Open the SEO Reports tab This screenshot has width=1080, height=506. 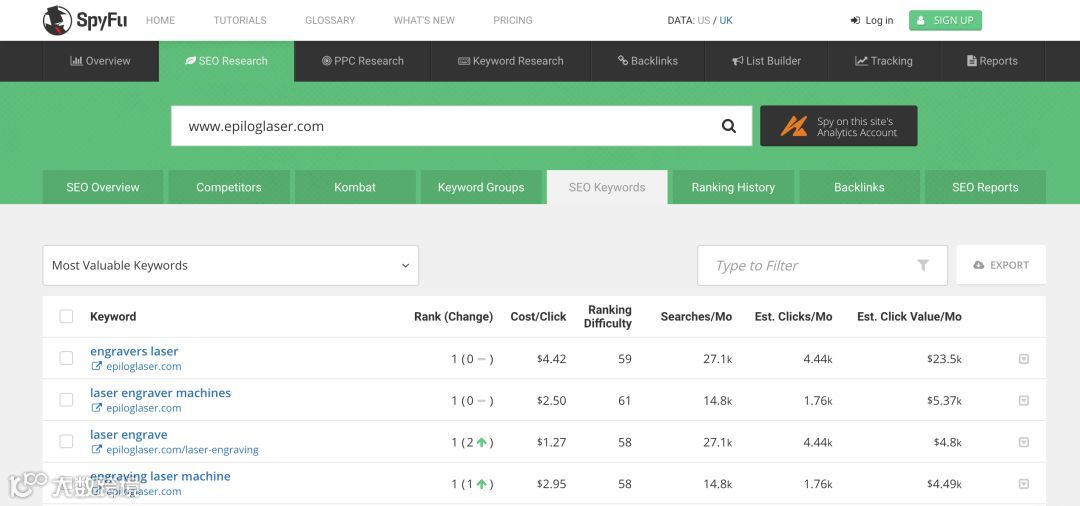985,187
